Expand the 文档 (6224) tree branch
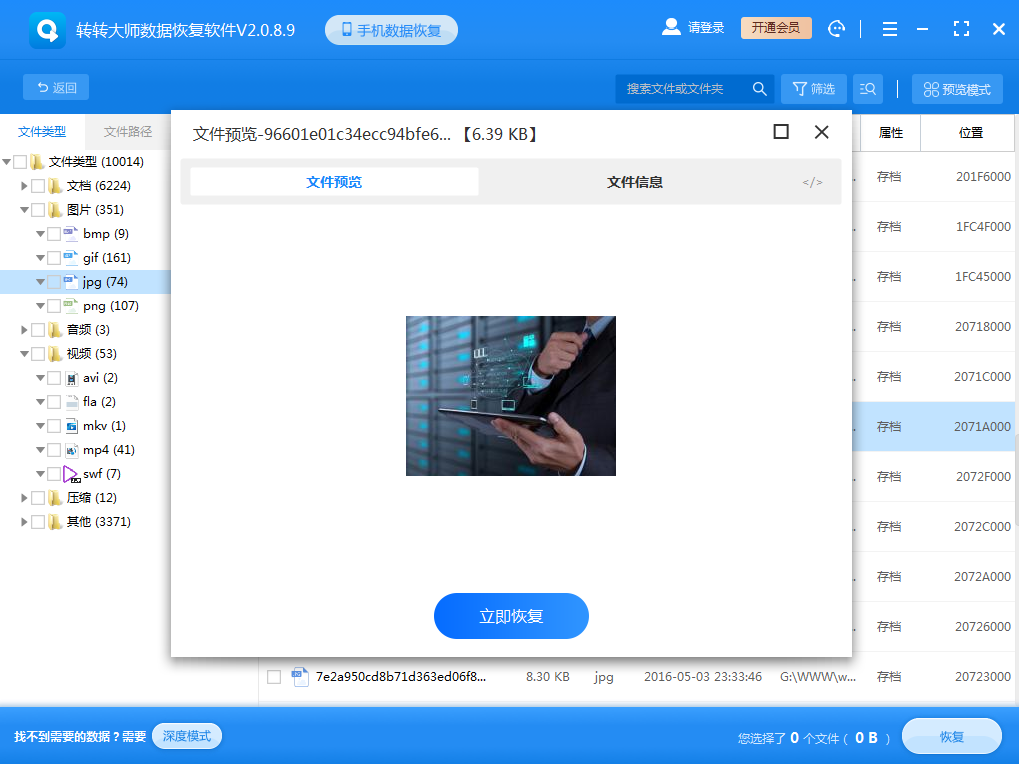1019x764 pixels. click(x=24, y=185)
